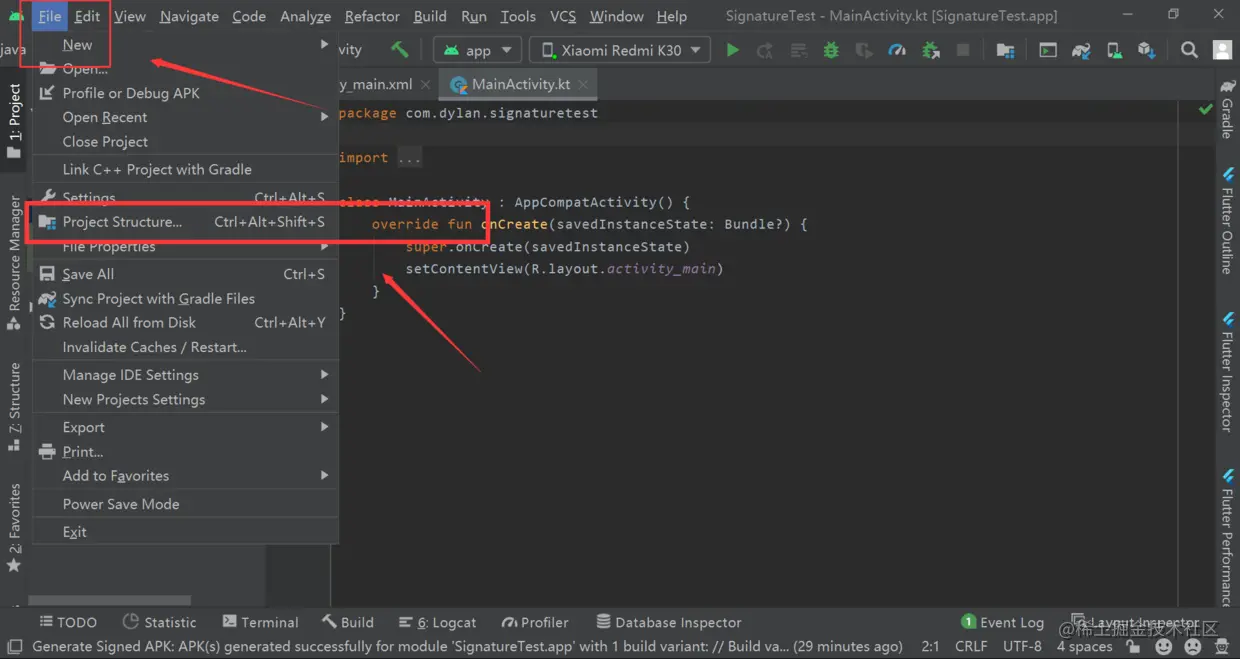Select Project Structure... menu entry
Image resolution: width=1240 pixels, height=659 pixels.
[x=185, y=222]
